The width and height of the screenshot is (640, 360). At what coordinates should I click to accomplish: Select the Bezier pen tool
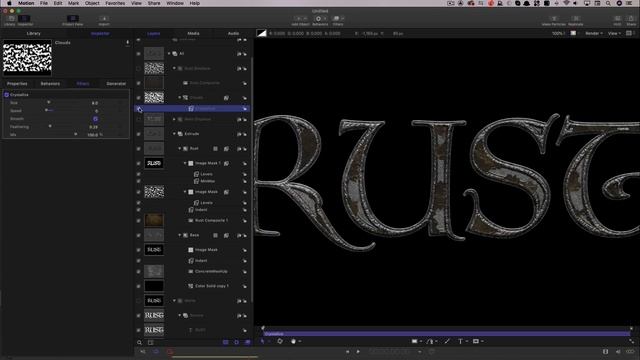430,341
